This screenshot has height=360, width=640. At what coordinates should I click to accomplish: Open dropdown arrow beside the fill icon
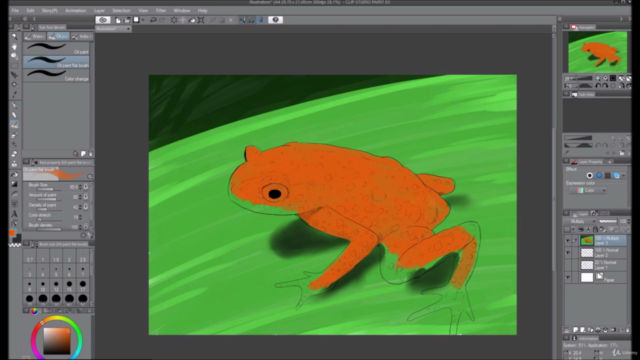pyautogui.click(x=143, y=20)
